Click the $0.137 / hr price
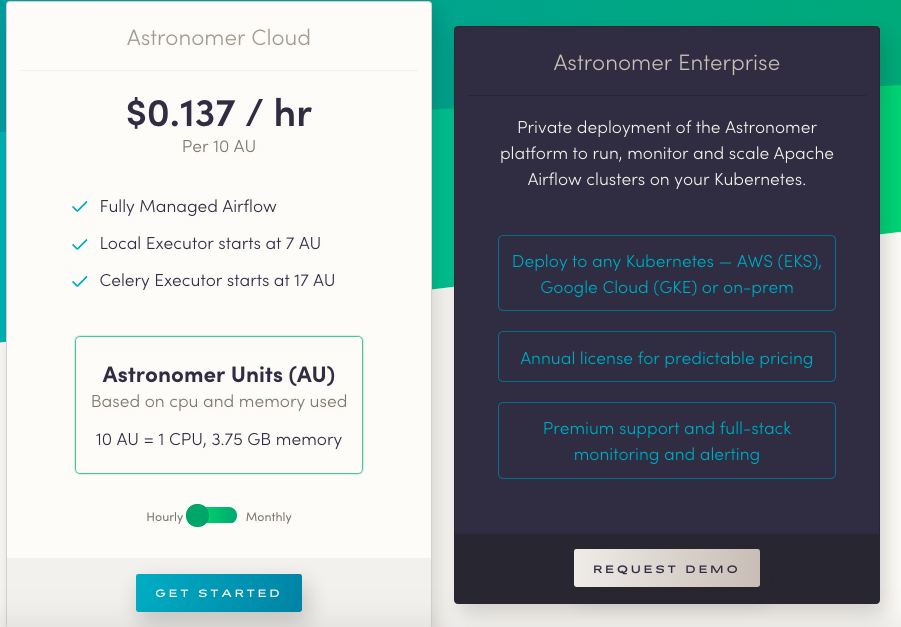 click(219, 113)
